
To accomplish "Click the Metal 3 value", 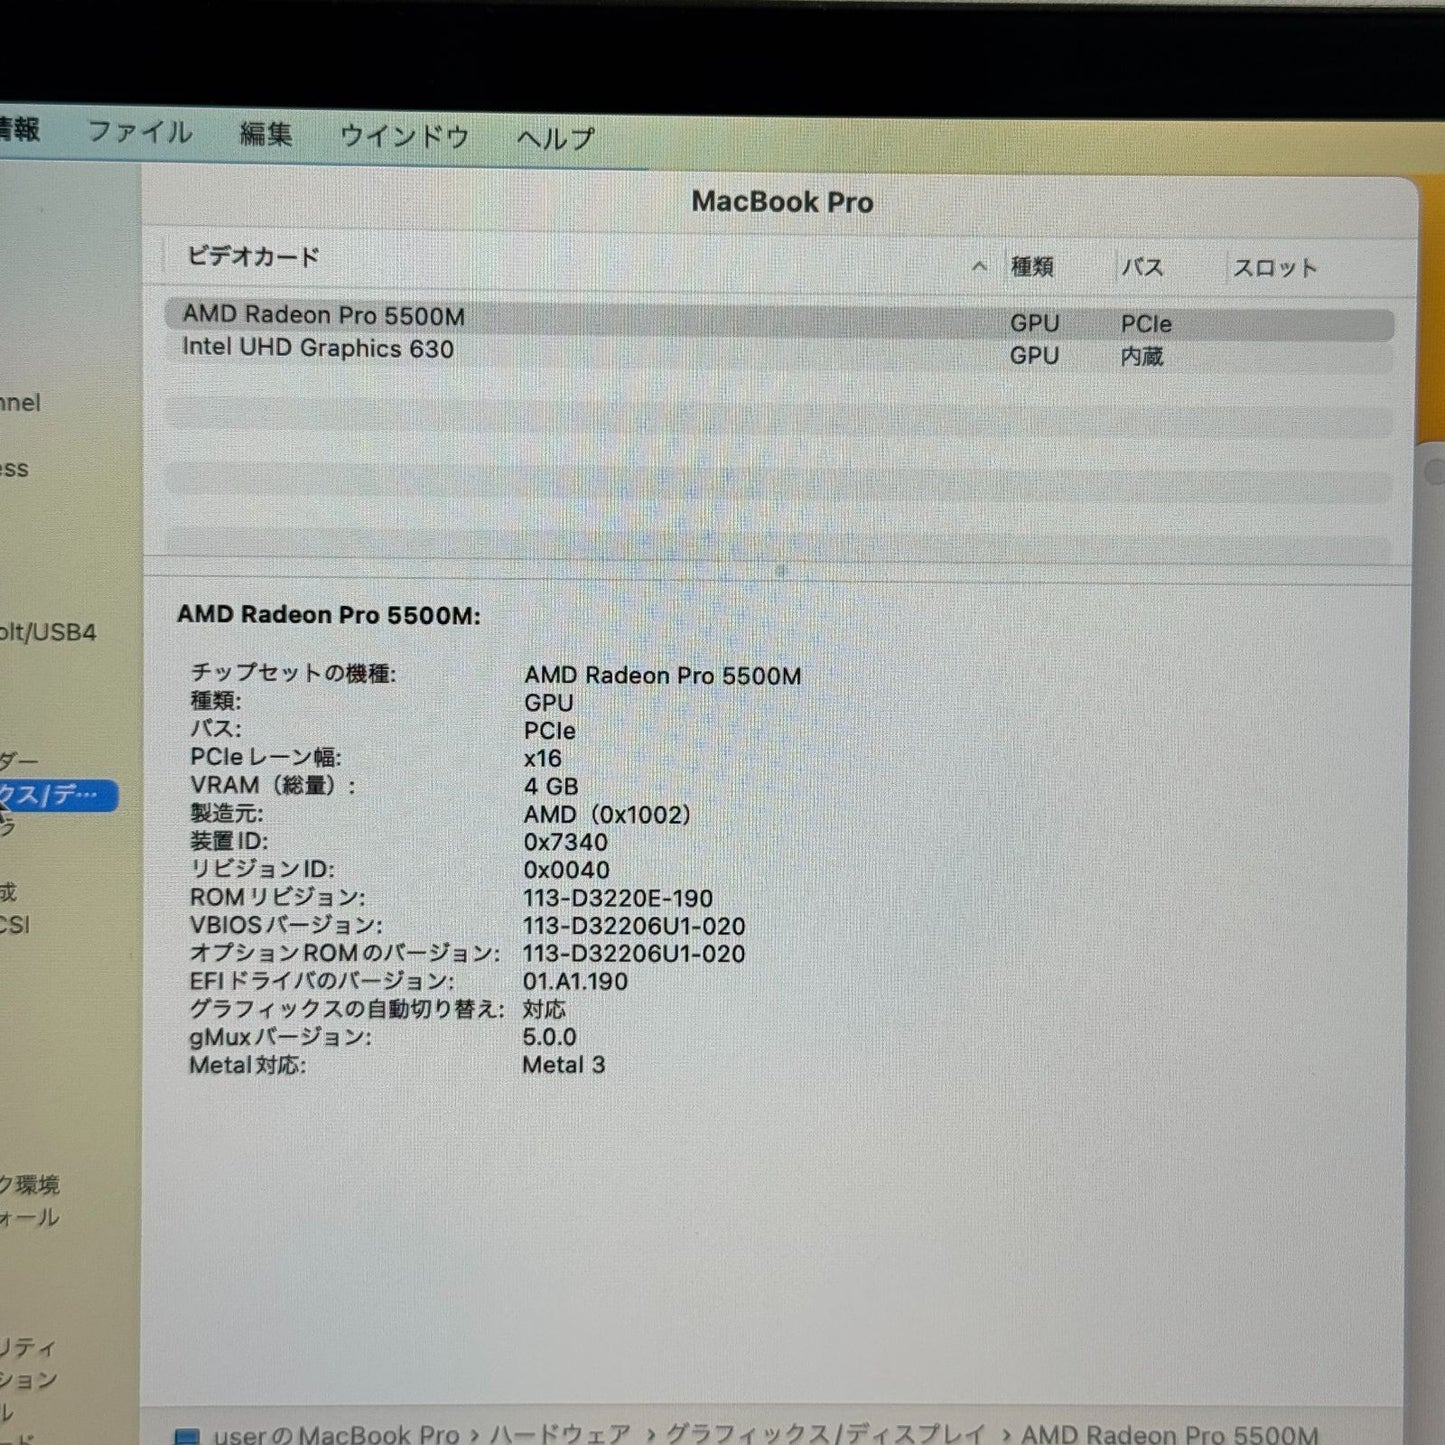I will pos(564,1065).
